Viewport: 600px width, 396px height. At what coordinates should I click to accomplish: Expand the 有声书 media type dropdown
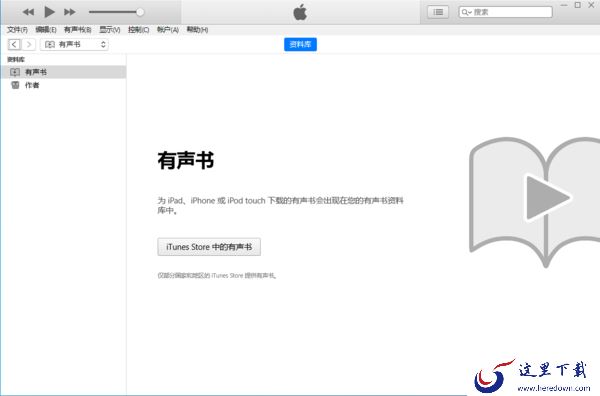point(74,44)
